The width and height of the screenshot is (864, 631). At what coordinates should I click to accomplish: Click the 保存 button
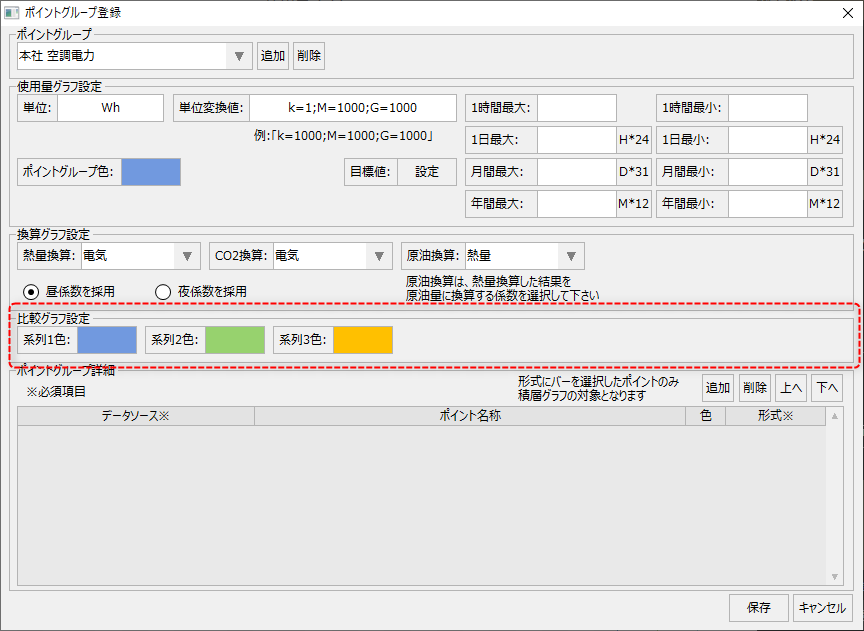click(x=759, y=607)
